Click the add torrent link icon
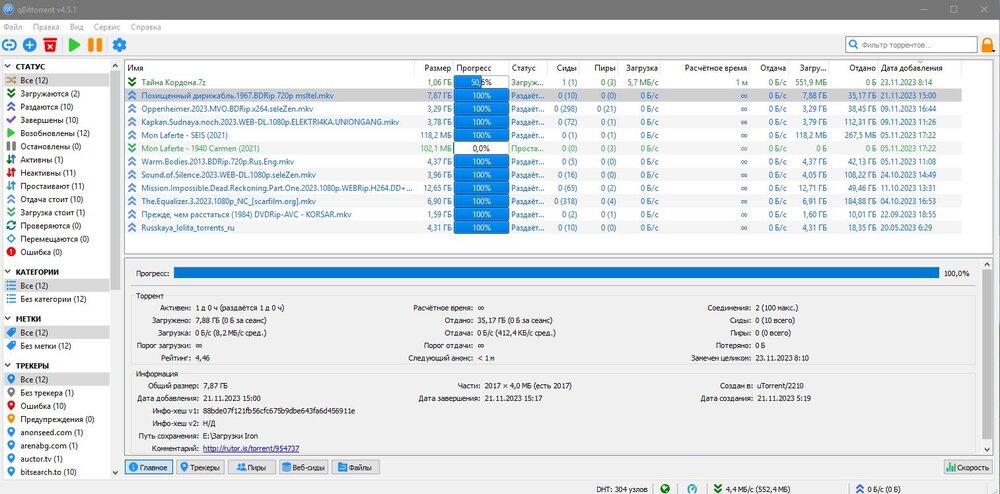This screenshot has height=494, width=1000. click(x=10, y=45)
